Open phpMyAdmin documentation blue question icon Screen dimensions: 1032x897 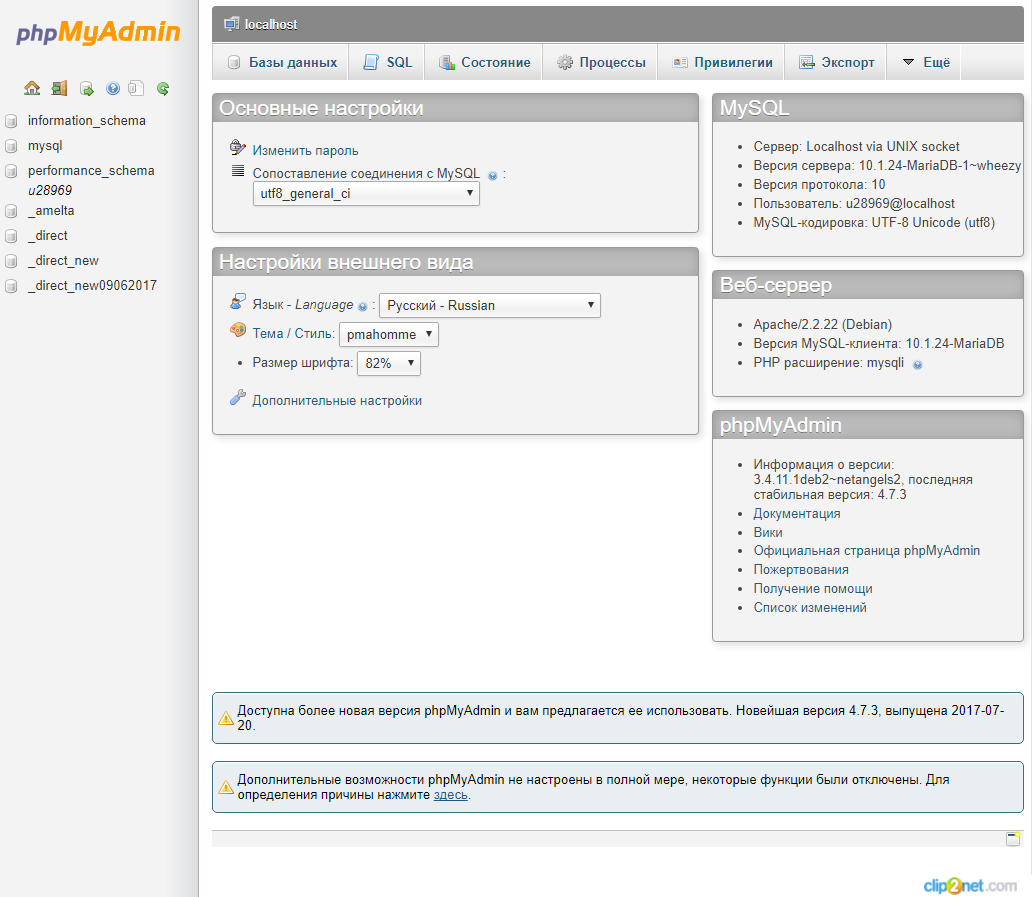point(113,88)
